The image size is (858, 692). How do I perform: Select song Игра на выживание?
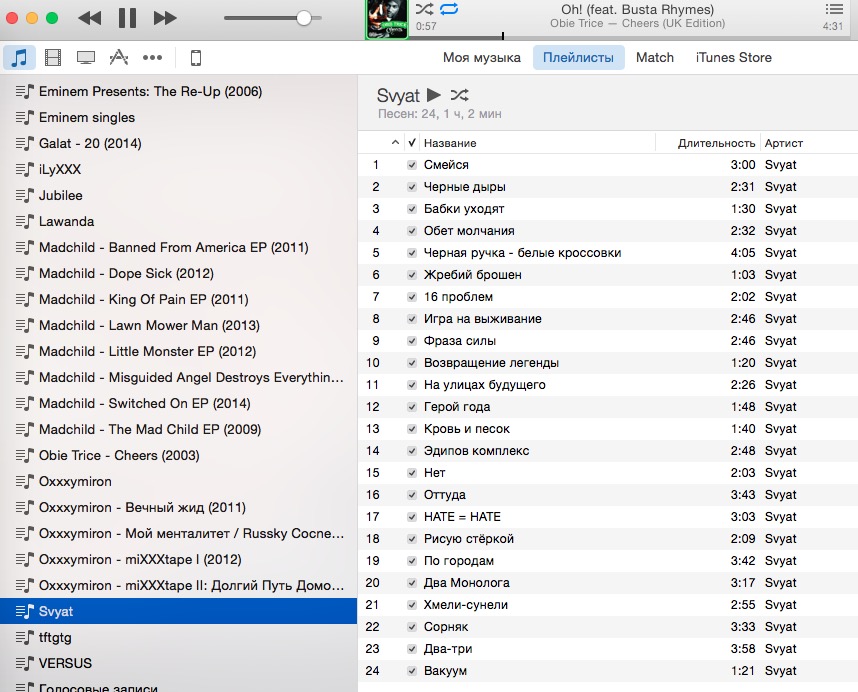click(x=608, y=318)
